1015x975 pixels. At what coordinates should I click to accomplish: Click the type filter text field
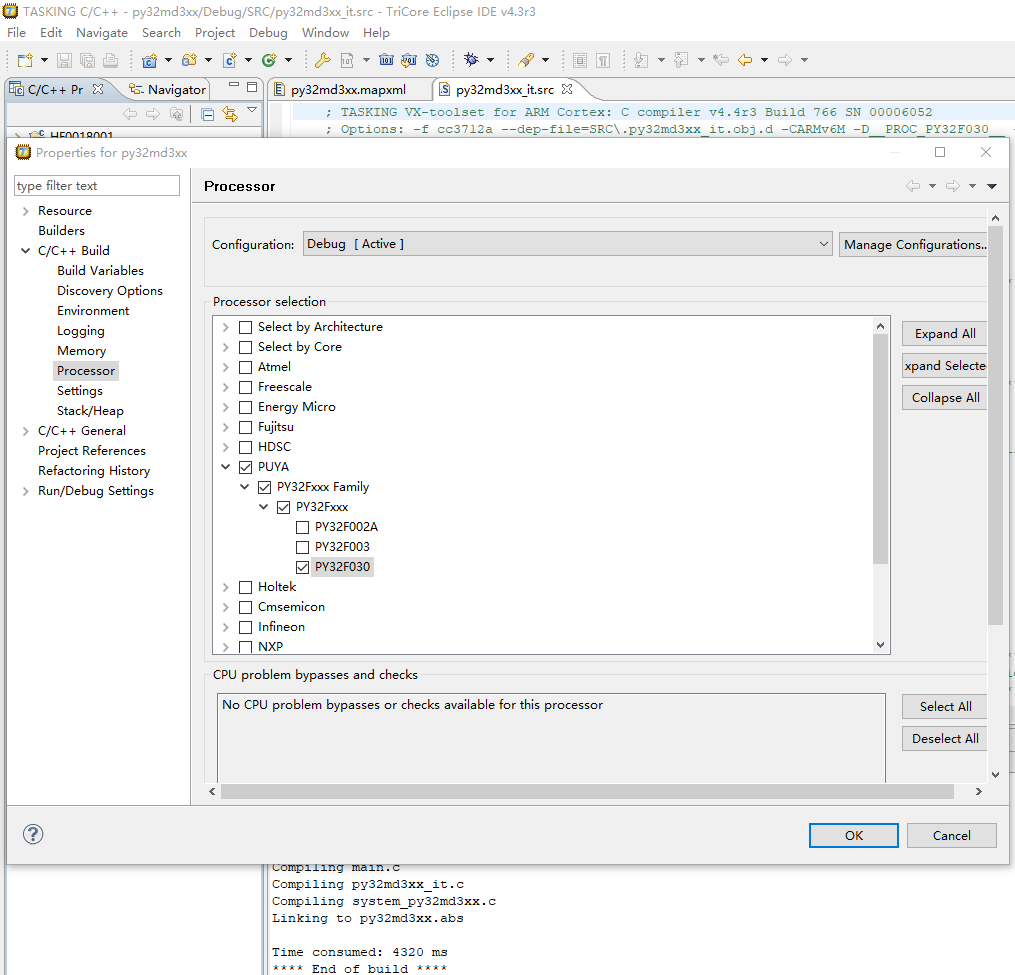pyautogui.click(x=96, y=186)
